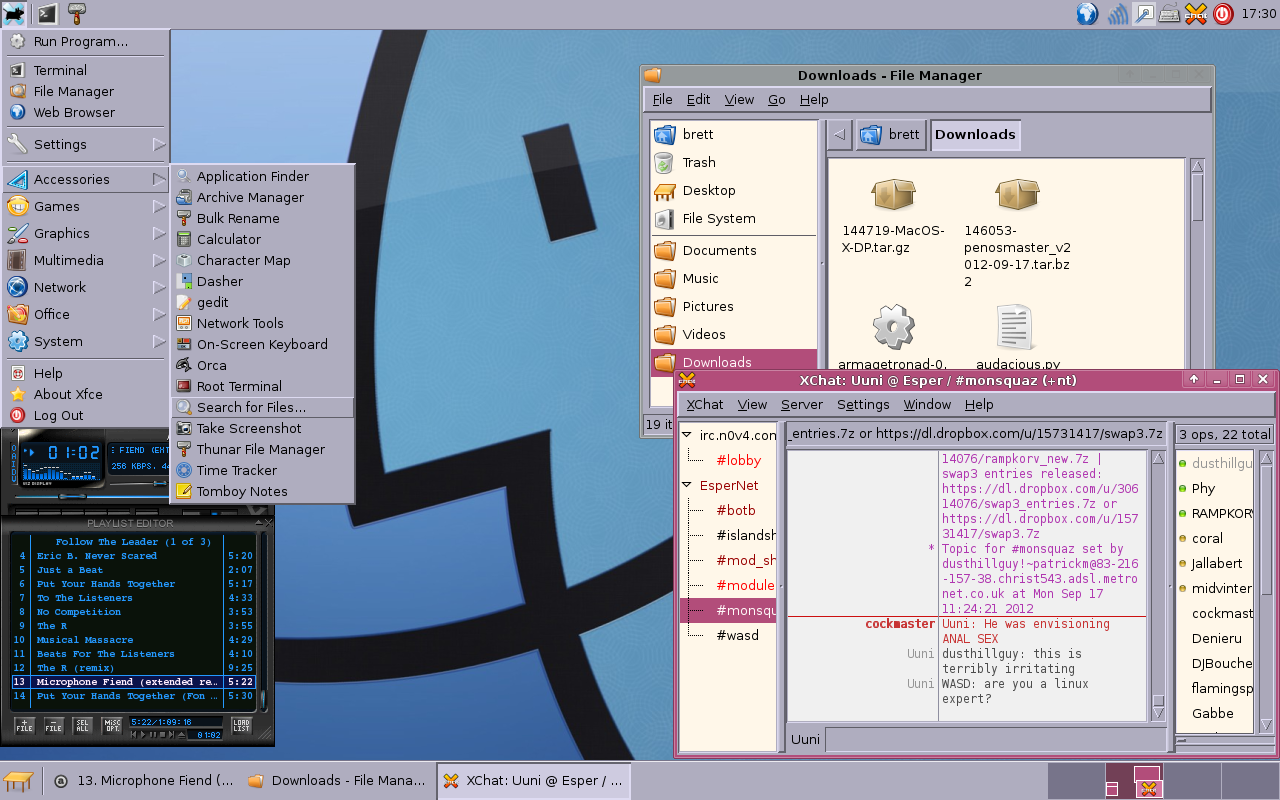Collapse the EsperNet server tree
The width and height of the screenshot is (1280, 800).
click(687, 485)
